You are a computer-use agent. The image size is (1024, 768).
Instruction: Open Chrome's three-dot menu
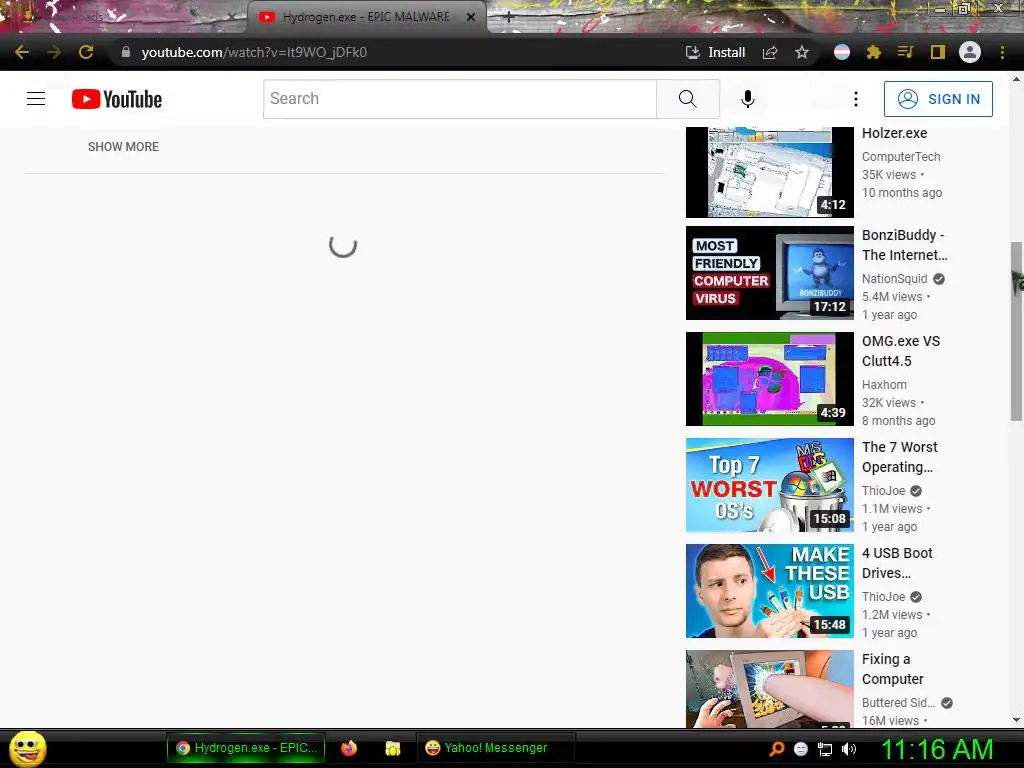coord(1002,52)
